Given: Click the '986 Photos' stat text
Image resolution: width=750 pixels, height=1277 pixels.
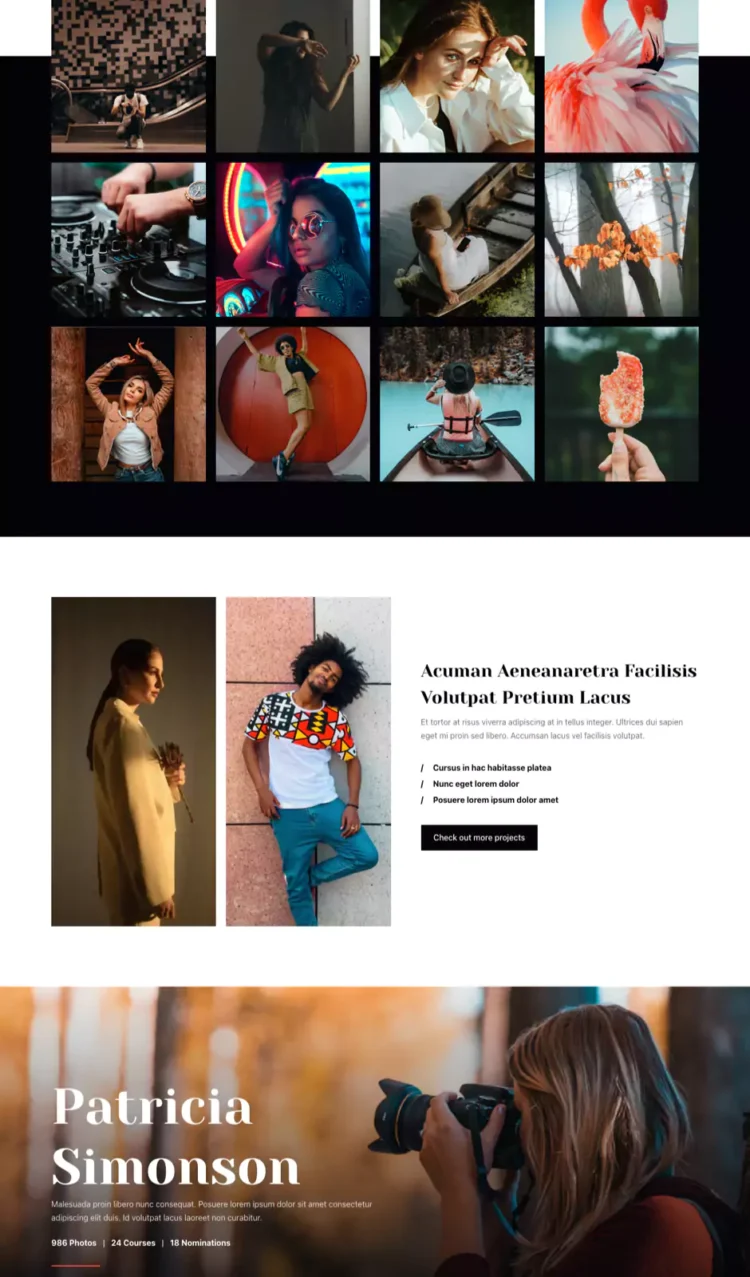Looking at the screenshot, I should coord(74,1243).
